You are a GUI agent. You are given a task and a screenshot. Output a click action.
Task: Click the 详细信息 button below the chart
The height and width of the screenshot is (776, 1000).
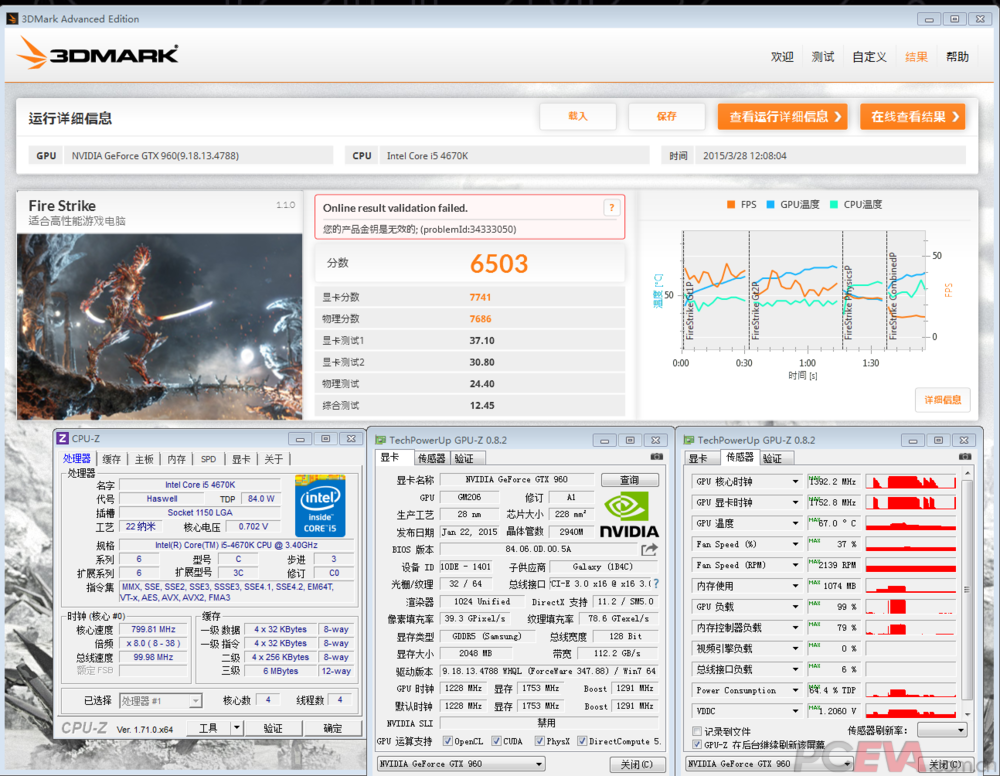pos(943,400)
